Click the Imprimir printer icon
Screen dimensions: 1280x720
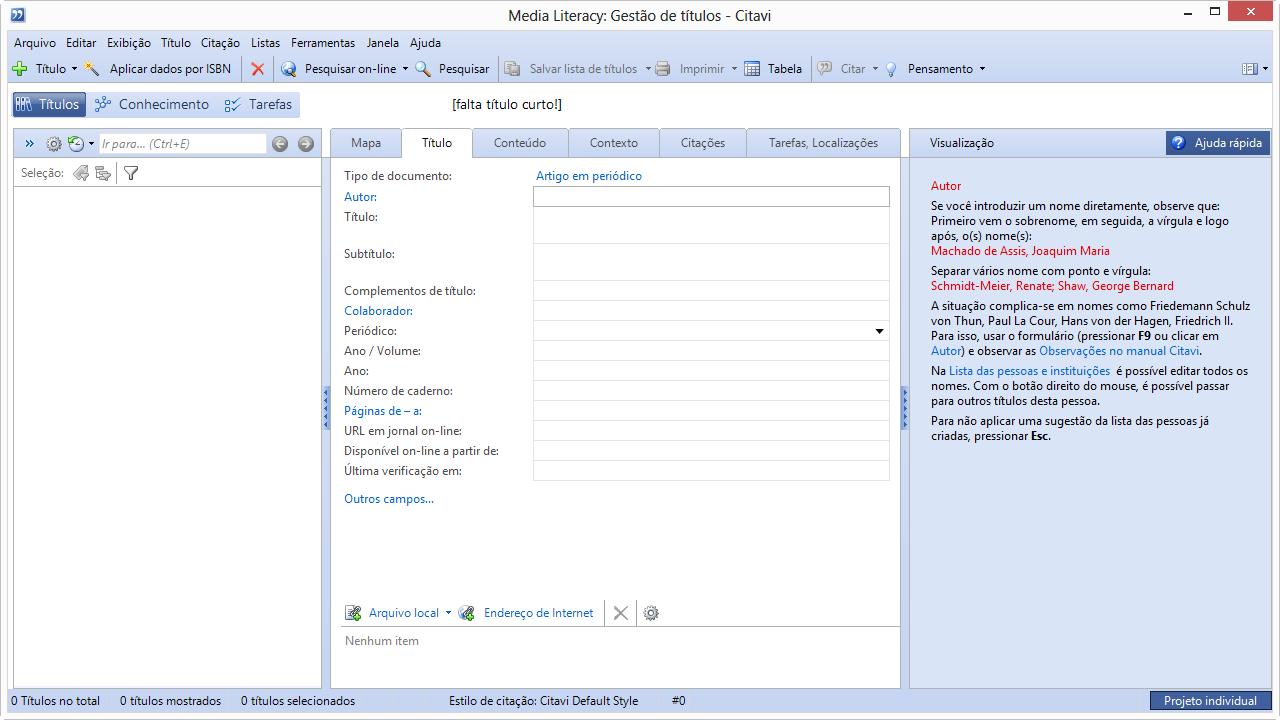point(663,69)
